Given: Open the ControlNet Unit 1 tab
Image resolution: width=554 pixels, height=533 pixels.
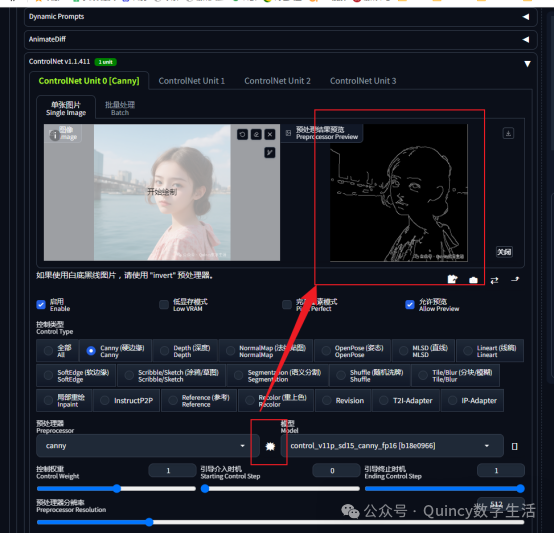Looking at the screenshot, I should (191, 81).
